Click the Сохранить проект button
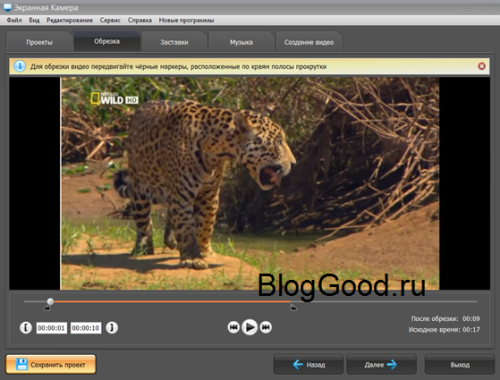Viewport: 500px width, 380px height. coord(51,364)
